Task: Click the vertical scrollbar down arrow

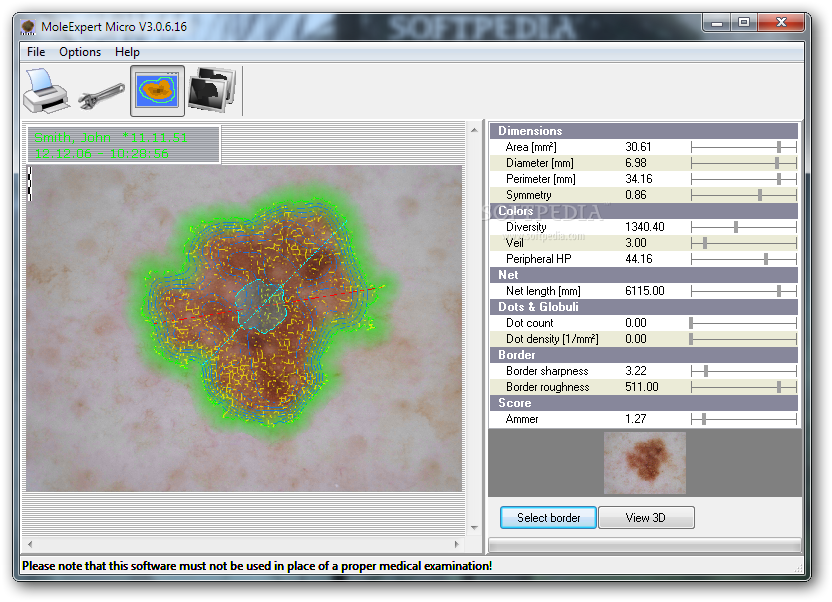Action: point(474,528)
